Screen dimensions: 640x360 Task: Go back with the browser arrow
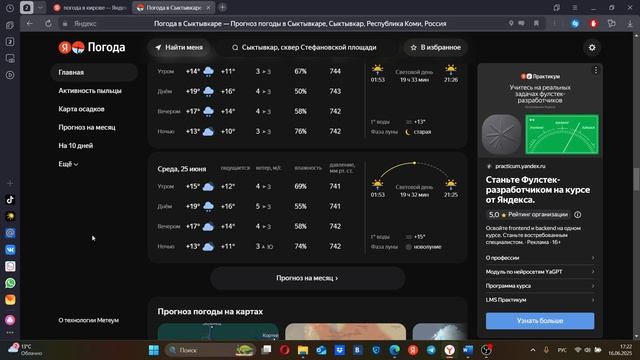[x=29, y=24]
